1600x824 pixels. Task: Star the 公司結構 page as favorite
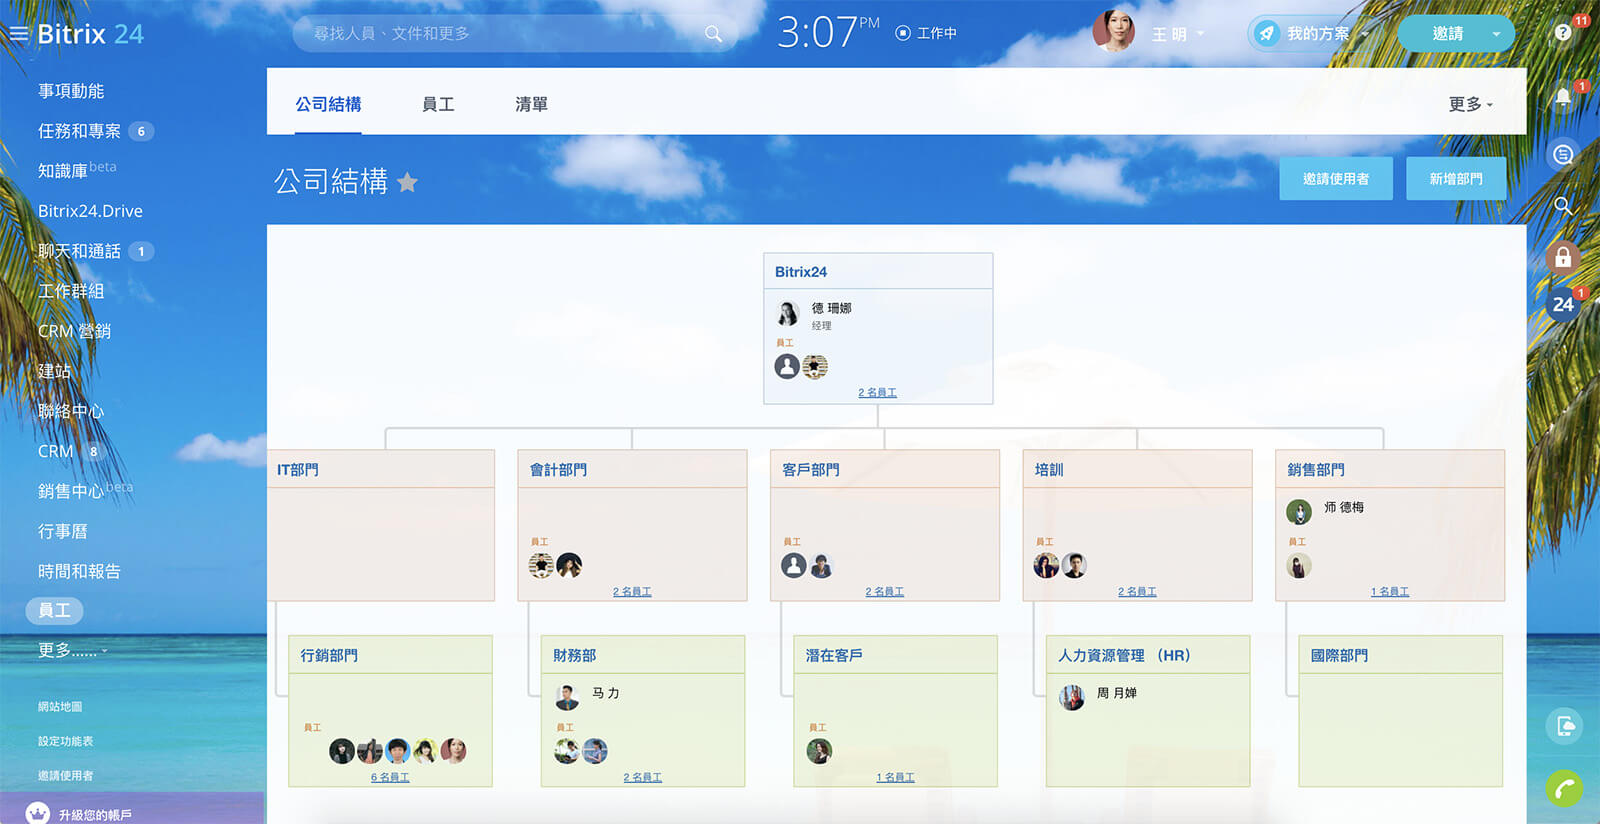pos(407,182)
